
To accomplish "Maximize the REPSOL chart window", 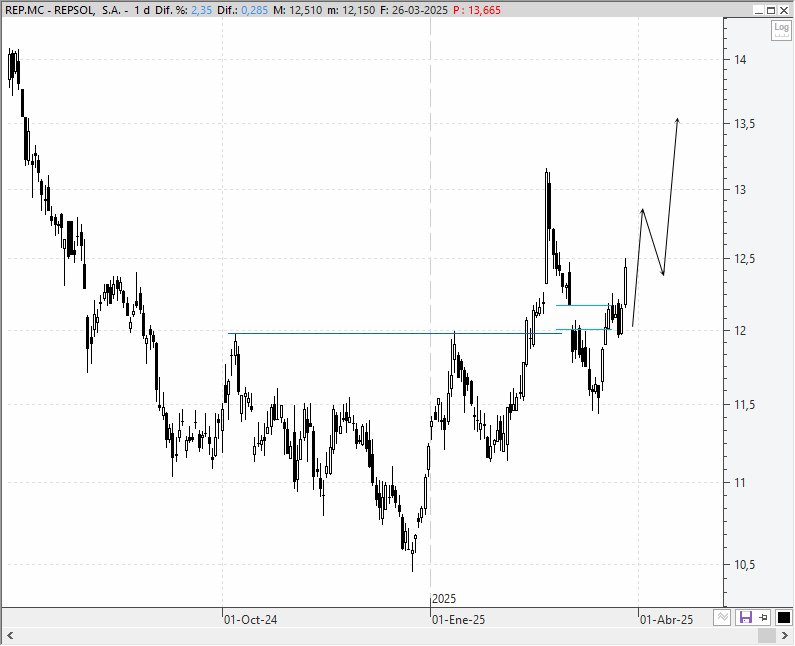I will pyautogui.click(x=771, y=10).
